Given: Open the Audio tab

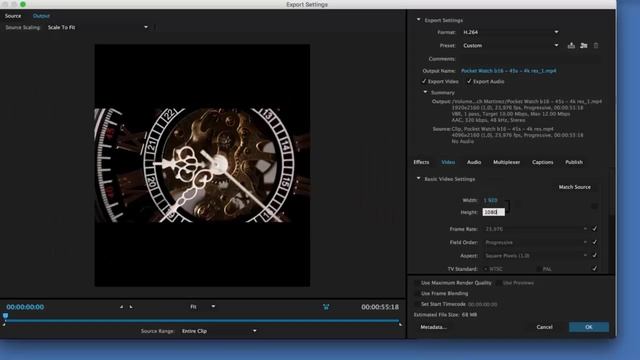Looking at the screenshot, I should pos(474,162).
